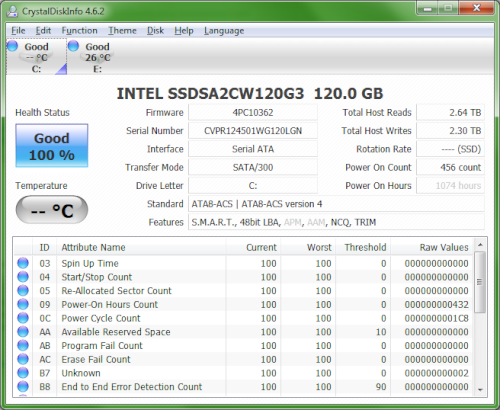This screenshot has height=410, width=500.
Task: Click the status orb for Power-On Hours Count
Action: coord(23,304)
